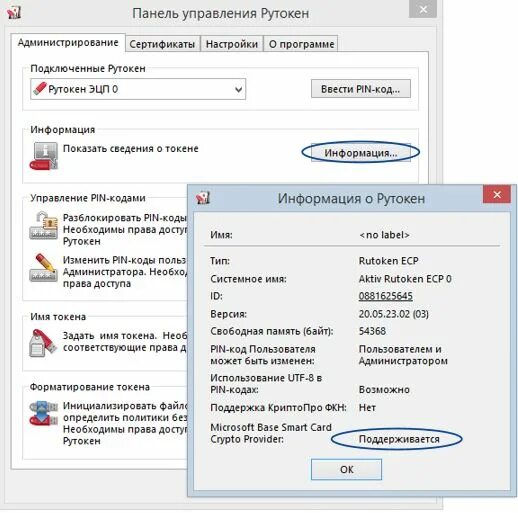Click the token name tag icon
Viewport: 518px width, 513px height.
tap(43, 343)
